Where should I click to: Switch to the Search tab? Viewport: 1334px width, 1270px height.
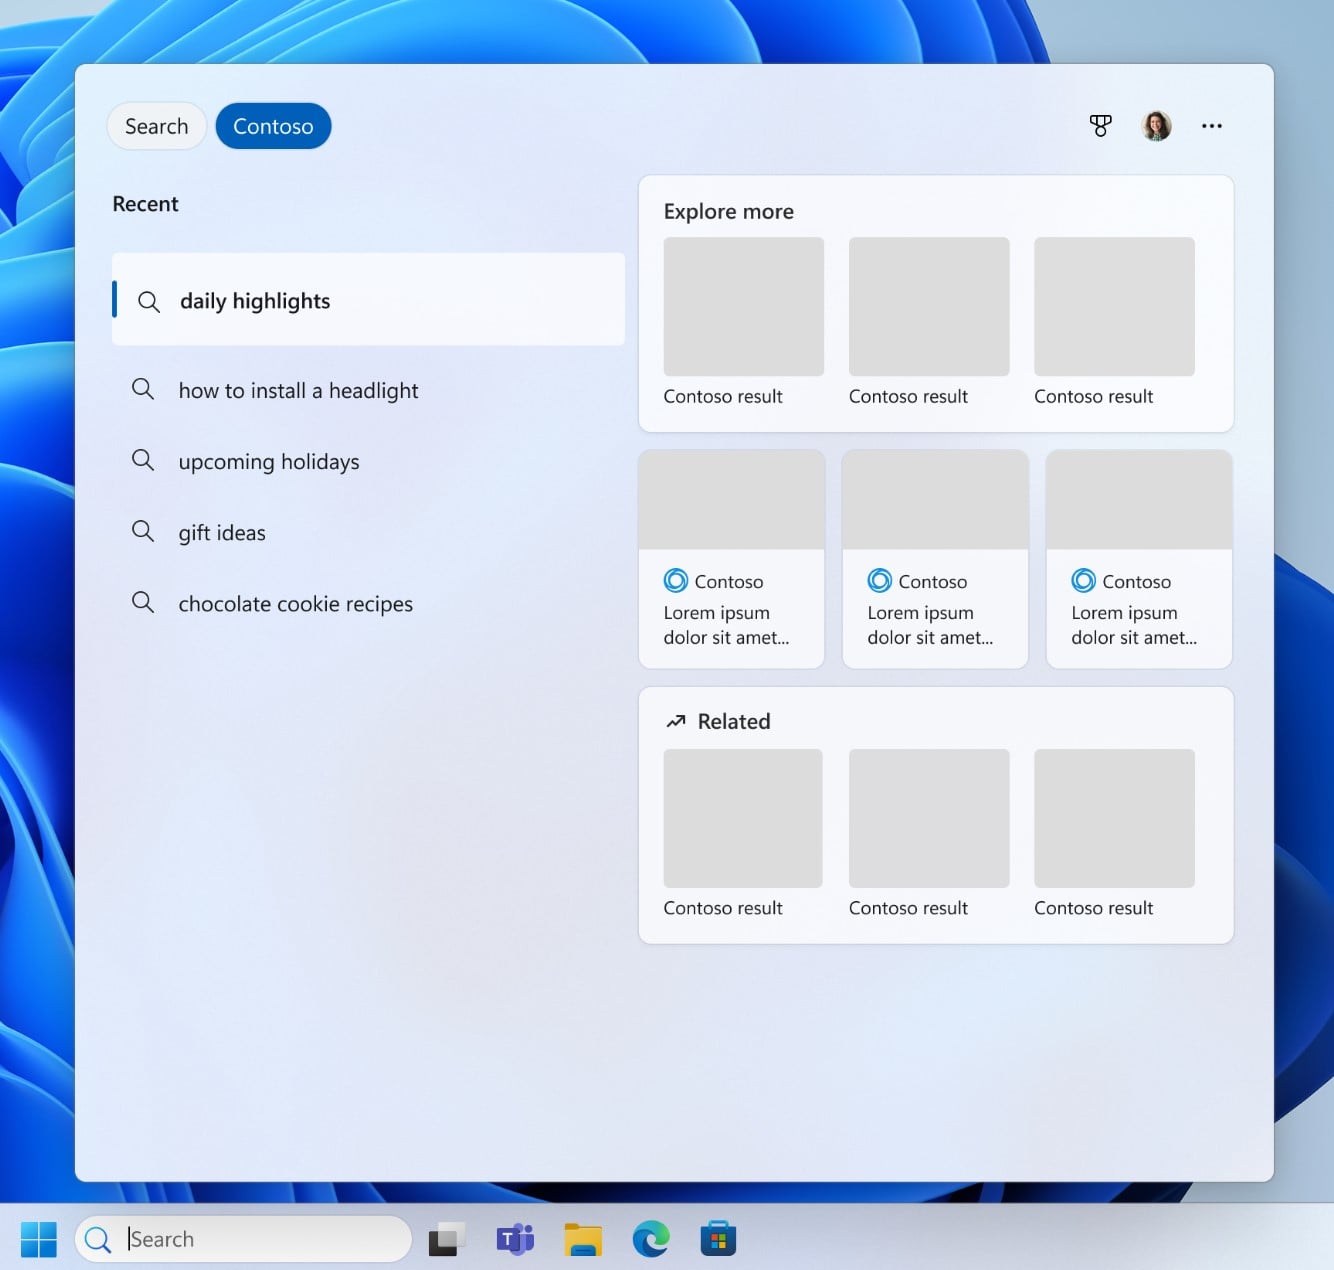pos(157,126)
